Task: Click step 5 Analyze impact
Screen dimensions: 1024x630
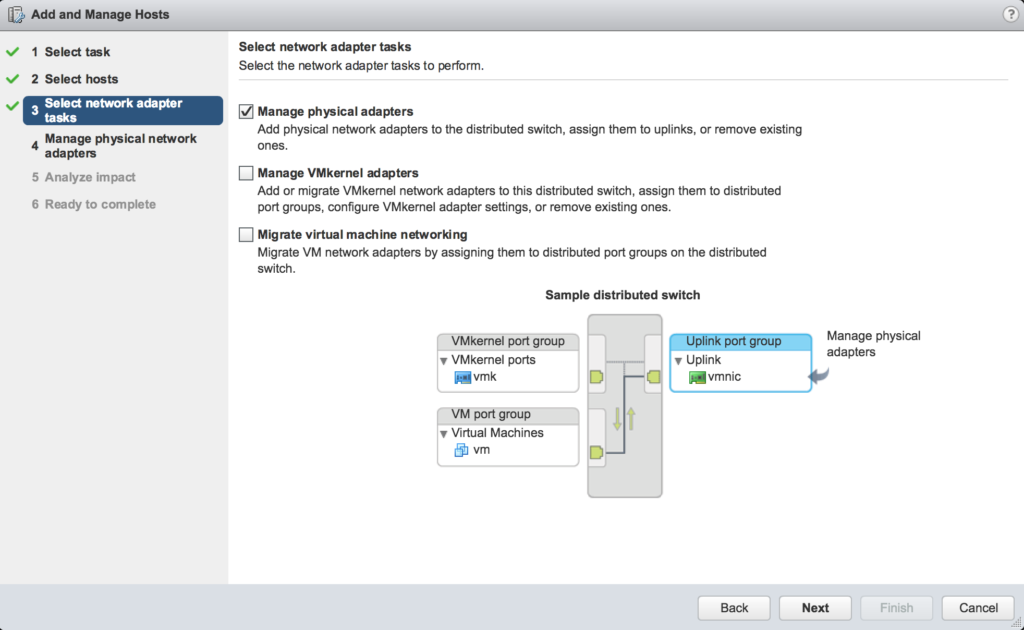Action: click(84, 177)
